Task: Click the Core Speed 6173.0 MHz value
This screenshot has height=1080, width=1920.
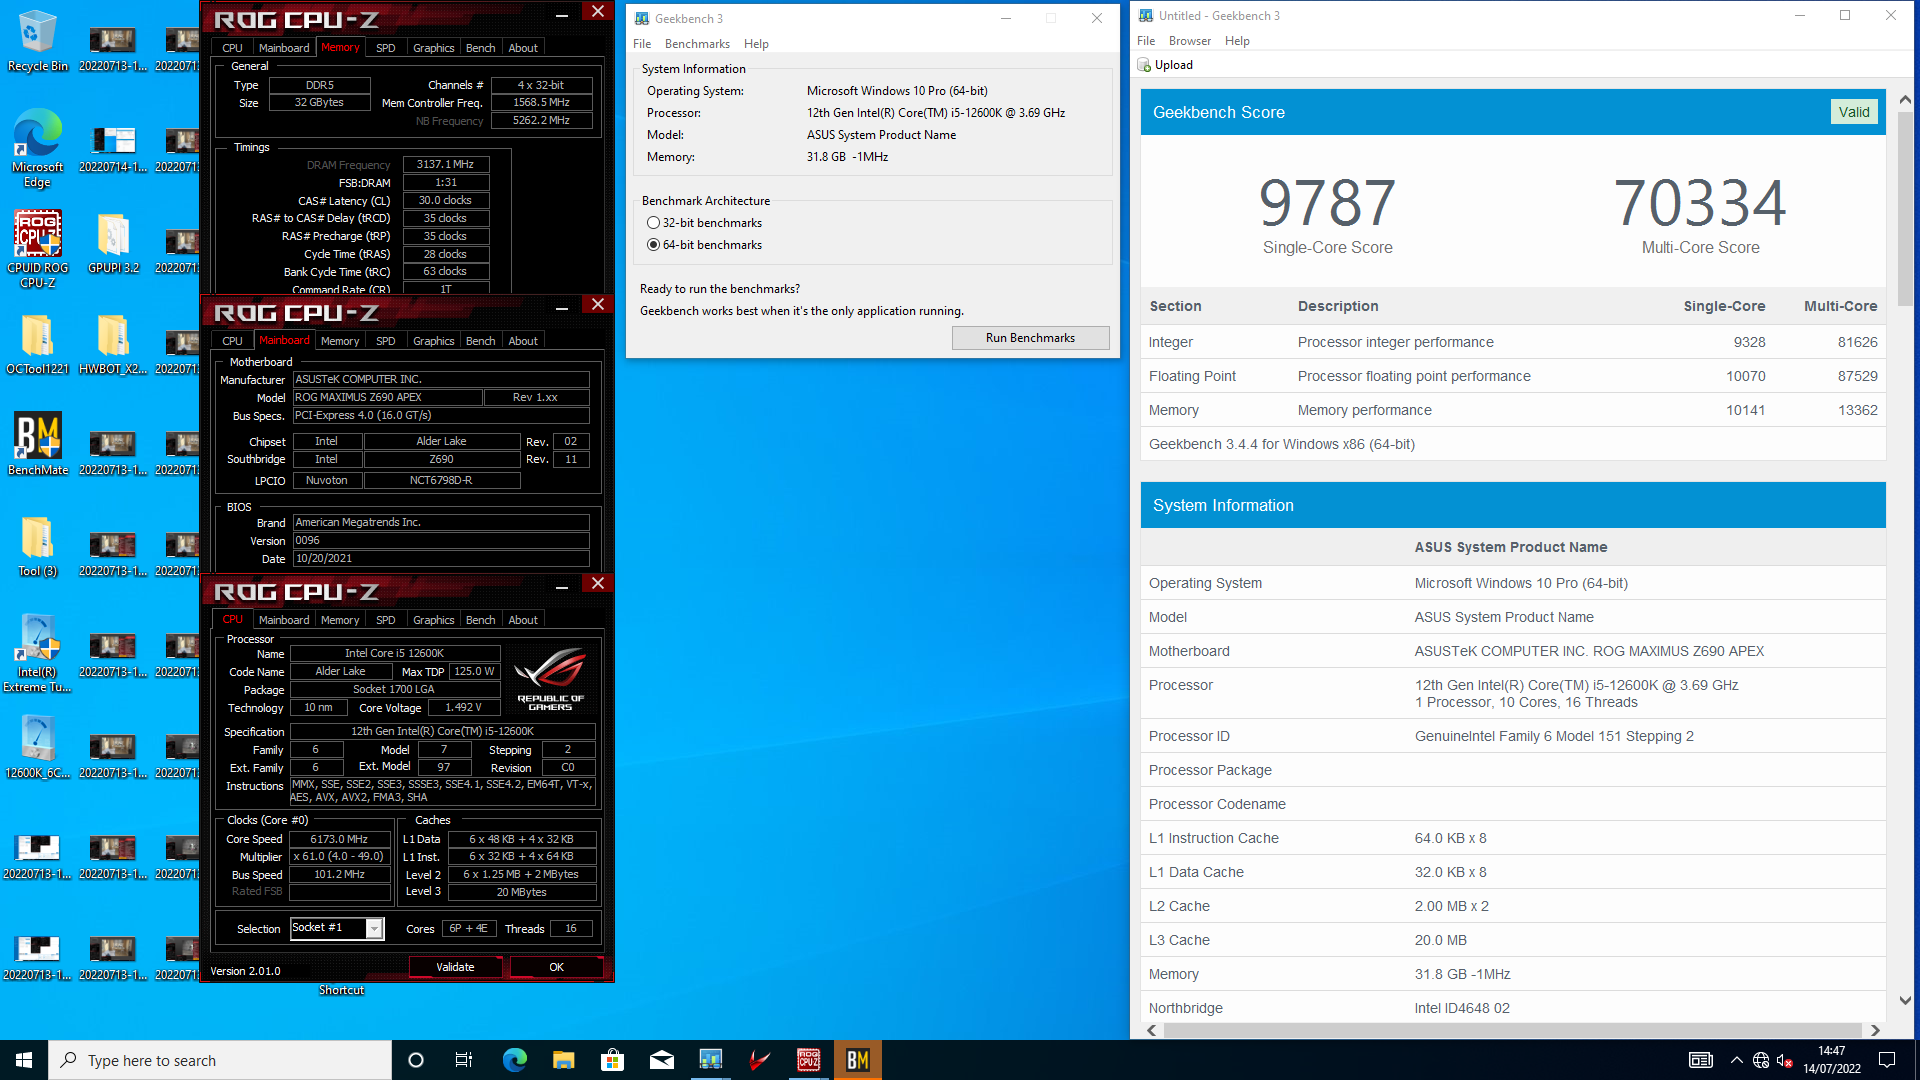Action: tap(339, 840)
